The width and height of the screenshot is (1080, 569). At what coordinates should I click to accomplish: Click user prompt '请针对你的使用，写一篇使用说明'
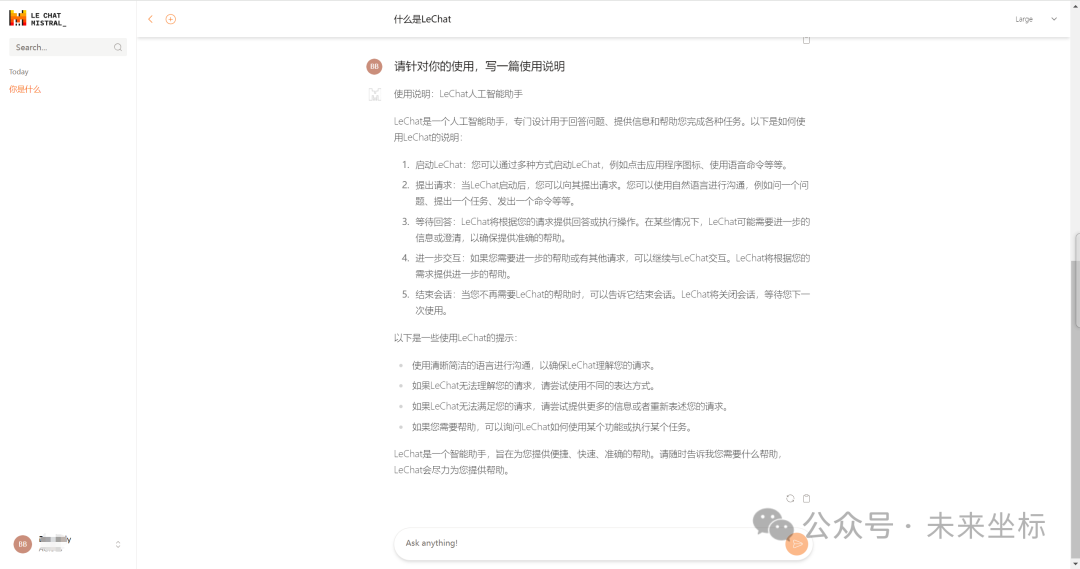479,66
